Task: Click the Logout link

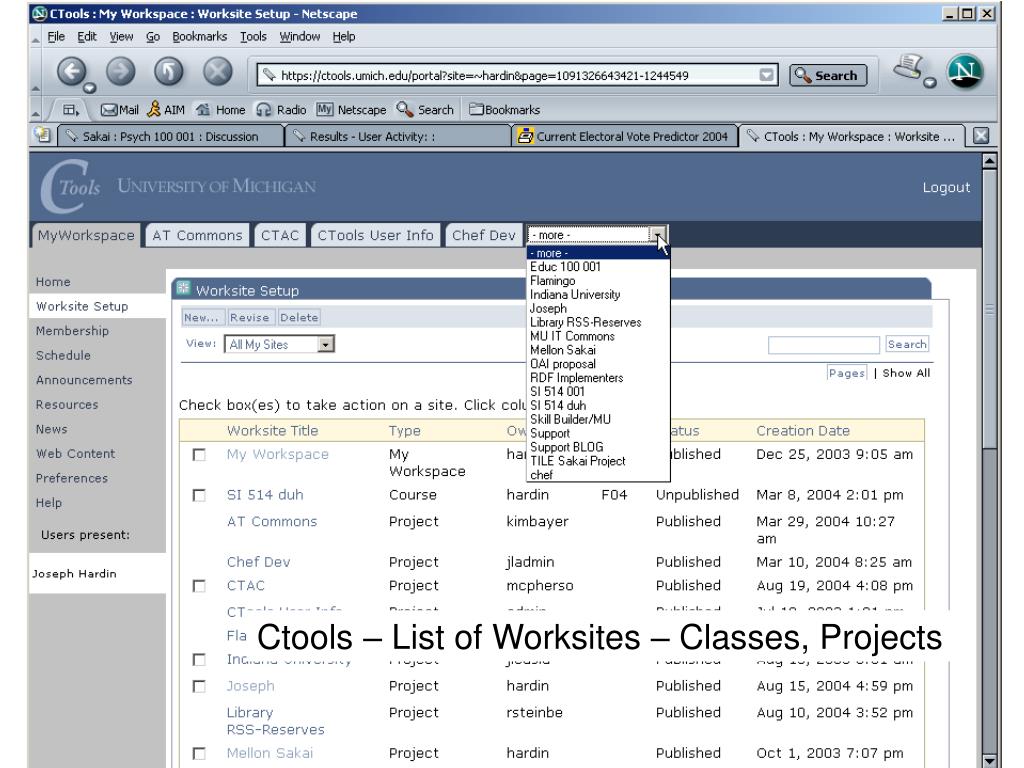Action: click(946, 187)
